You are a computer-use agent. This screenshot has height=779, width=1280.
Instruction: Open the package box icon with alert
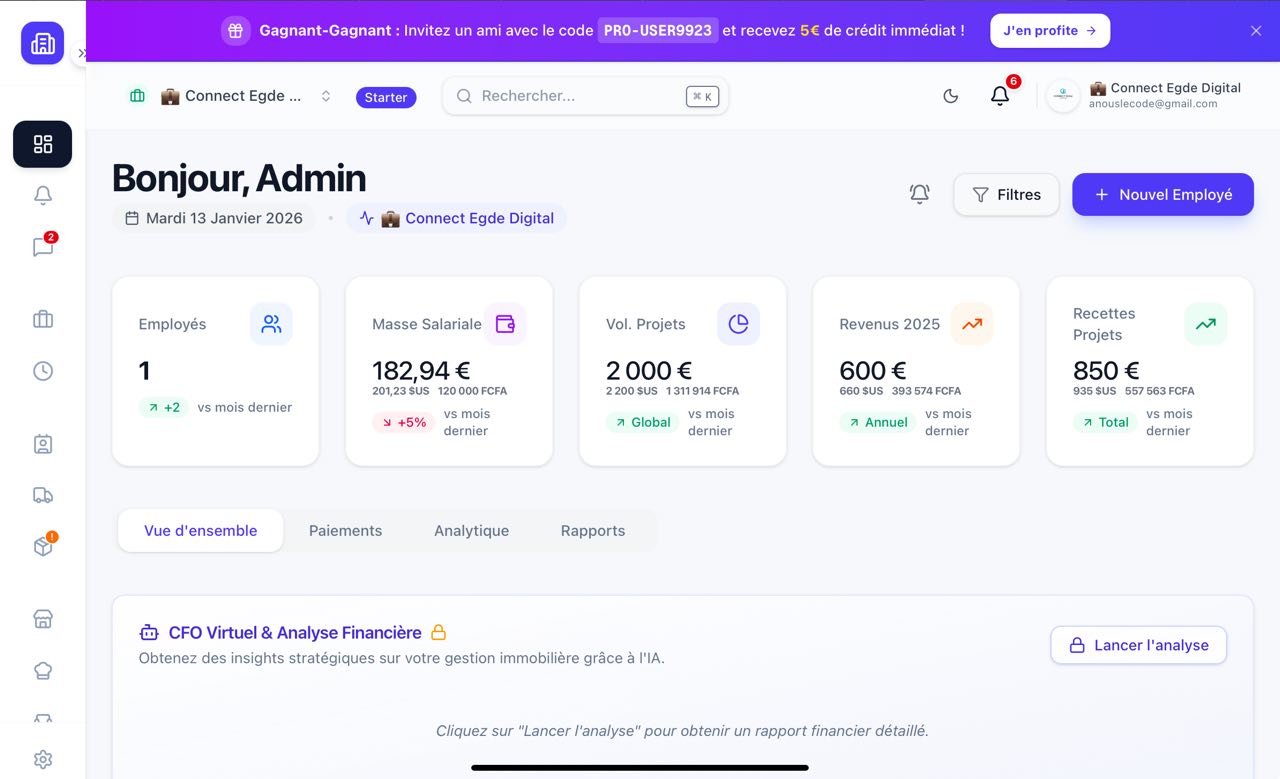pyautogui.click(x=42, y=547)
